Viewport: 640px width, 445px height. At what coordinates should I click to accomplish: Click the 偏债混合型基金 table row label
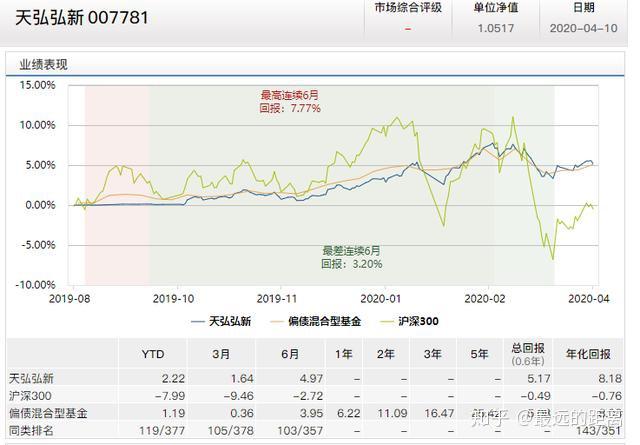(48, 413)
